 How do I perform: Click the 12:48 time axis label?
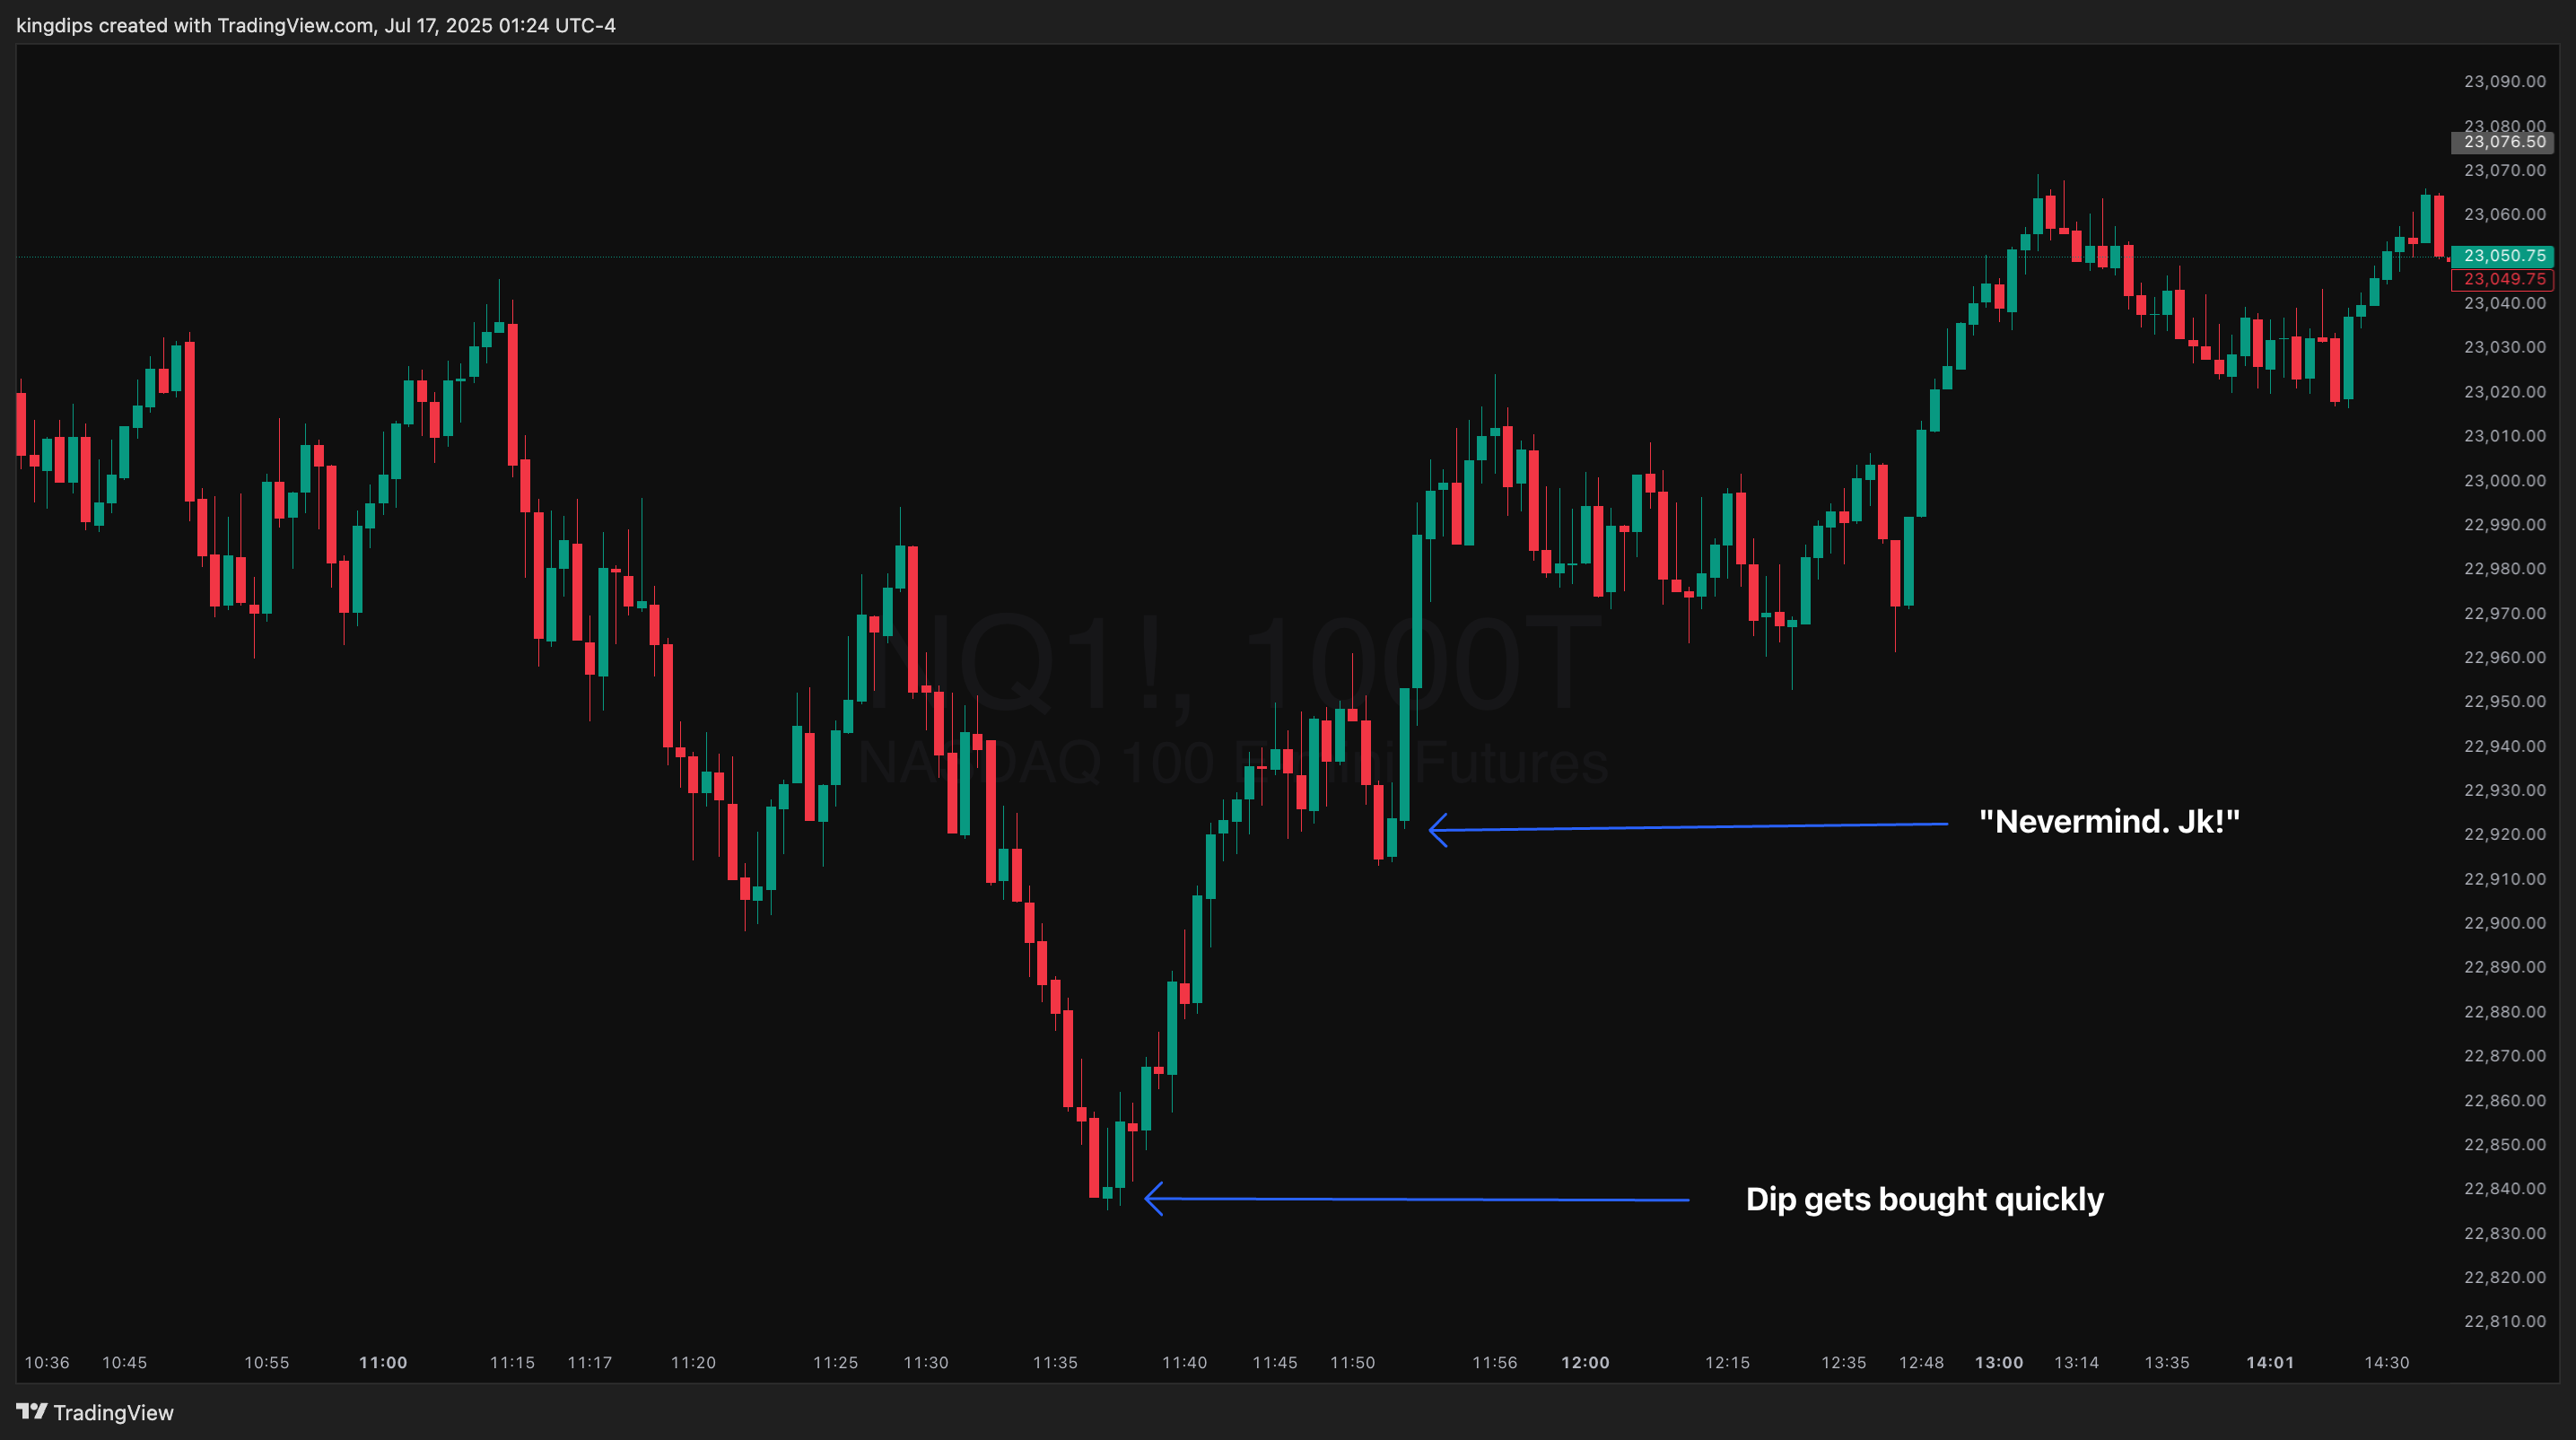(x=1921, y=1362)
